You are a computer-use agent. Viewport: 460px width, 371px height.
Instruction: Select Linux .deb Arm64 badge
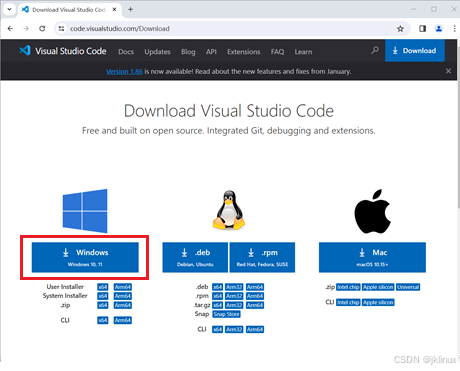coord(255,287)
